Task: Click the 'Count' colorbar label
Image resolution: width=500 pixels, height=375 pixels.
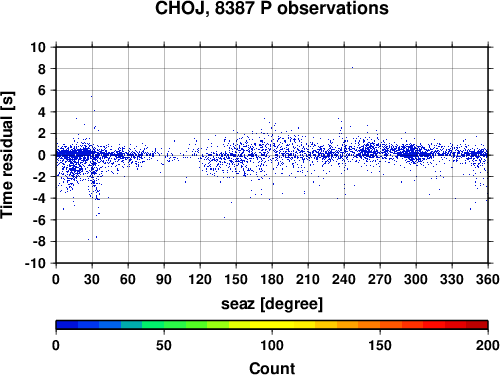Action: pos(272,368)
